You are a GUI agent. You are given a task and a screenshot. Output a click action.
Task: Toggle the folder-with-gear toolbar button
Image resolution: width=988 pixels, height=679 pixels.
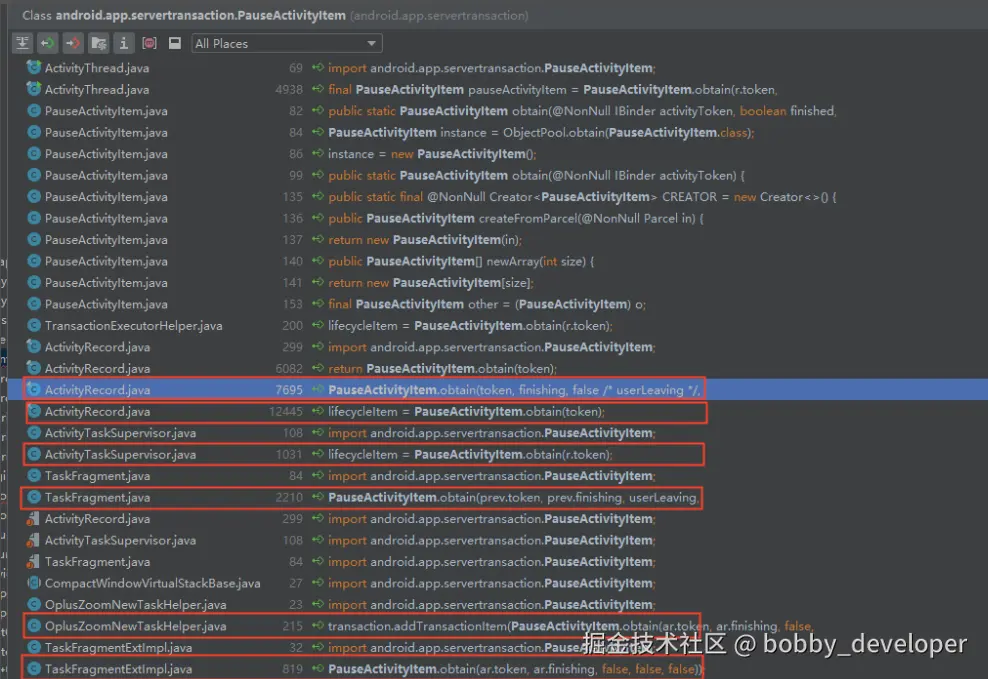98,43
